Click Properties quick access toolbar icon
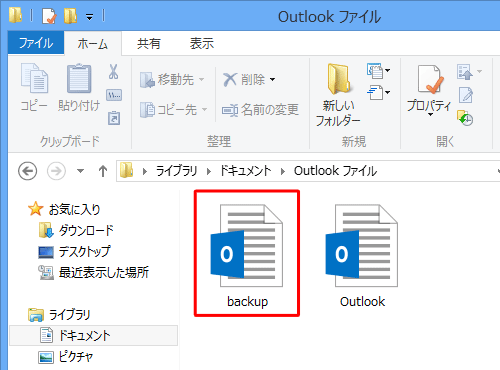 pyautogui.click(x=49, y=16)
